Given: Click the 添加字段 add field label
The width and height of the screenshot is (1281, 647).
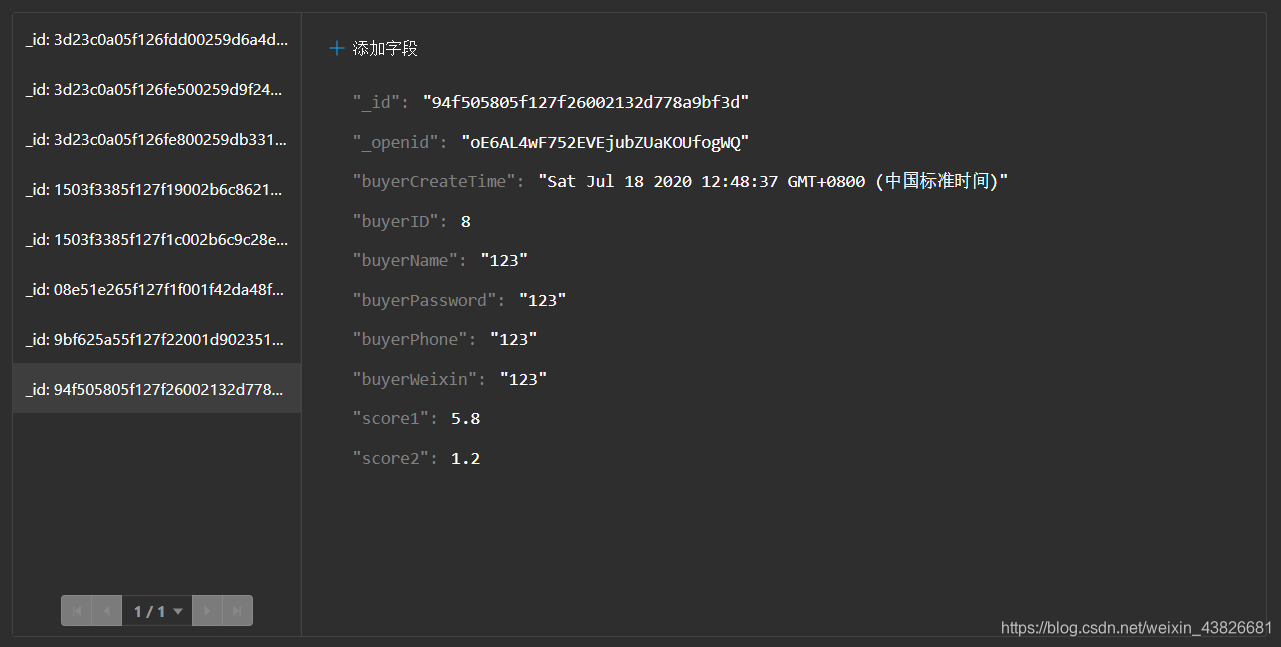Looking at the screenshot, I should [385, 48].
